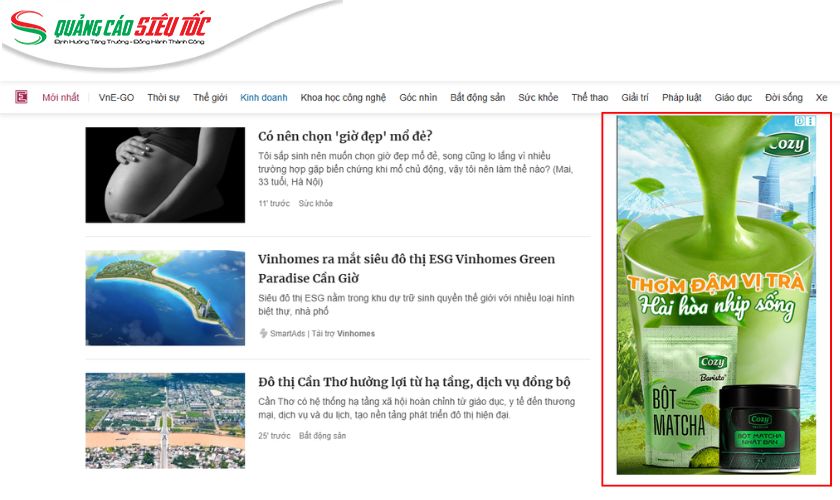The height and width of the screenshot is (500, 840).
Task: Click the "11' trước" timestamp
Action: coord(274,204)
